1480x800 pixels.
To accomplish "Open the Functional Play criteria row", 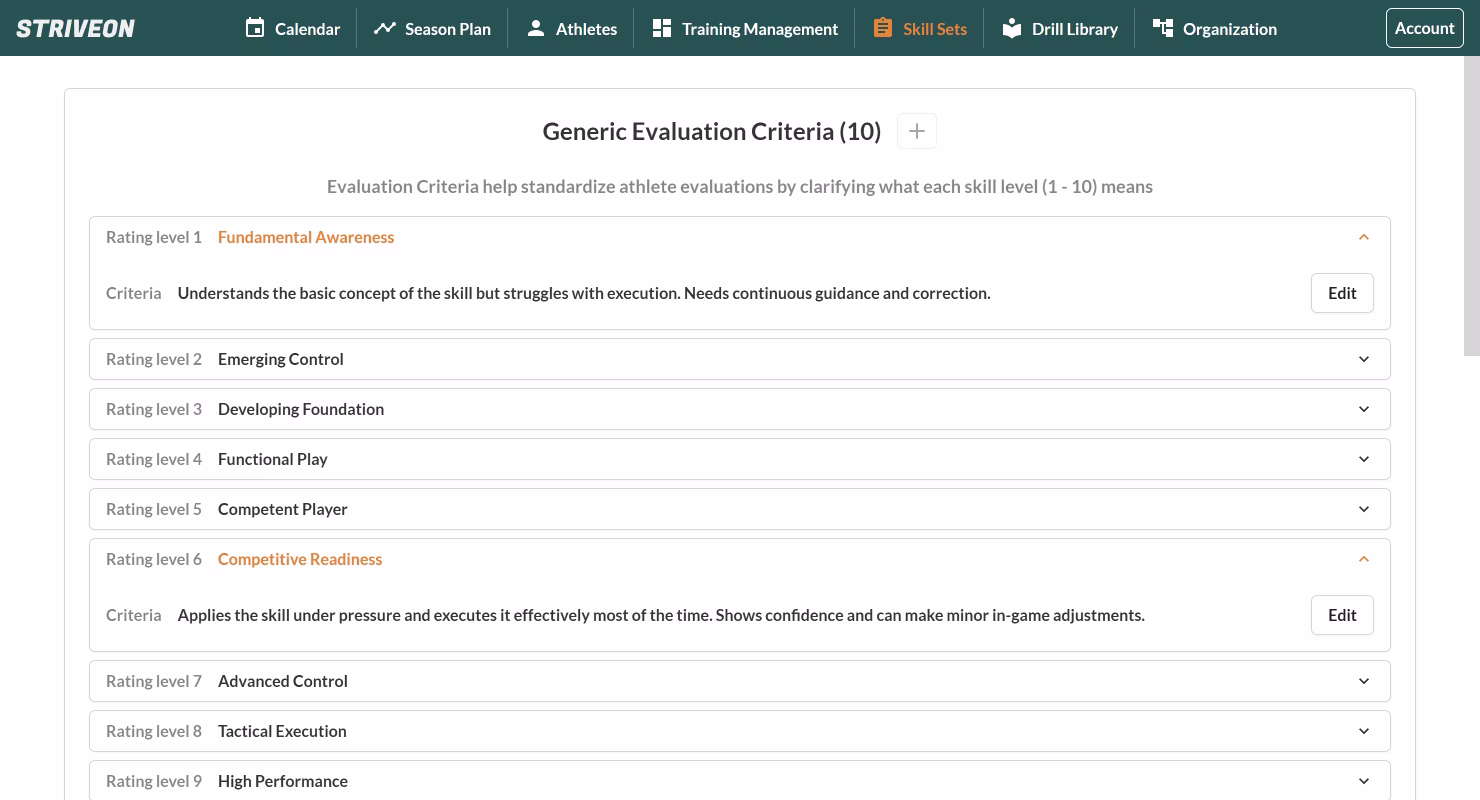I will pyautogui.click(x=739, y=459).
